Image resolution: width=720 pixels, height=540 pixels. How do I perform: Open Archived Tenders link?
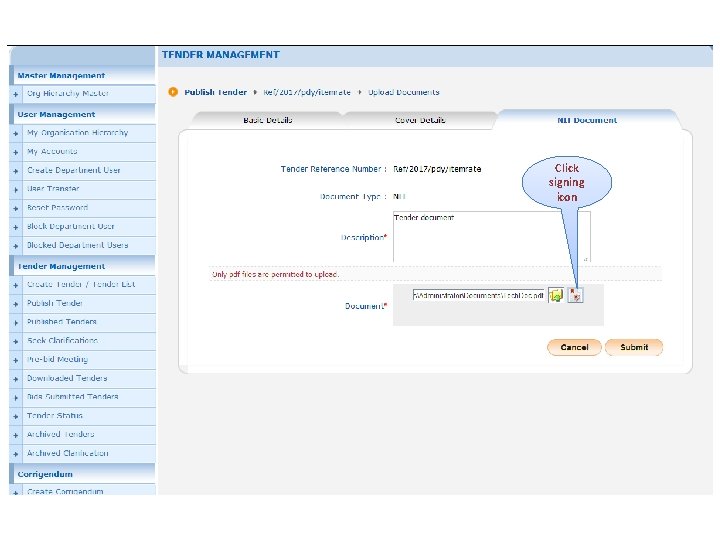click(60, 434)
